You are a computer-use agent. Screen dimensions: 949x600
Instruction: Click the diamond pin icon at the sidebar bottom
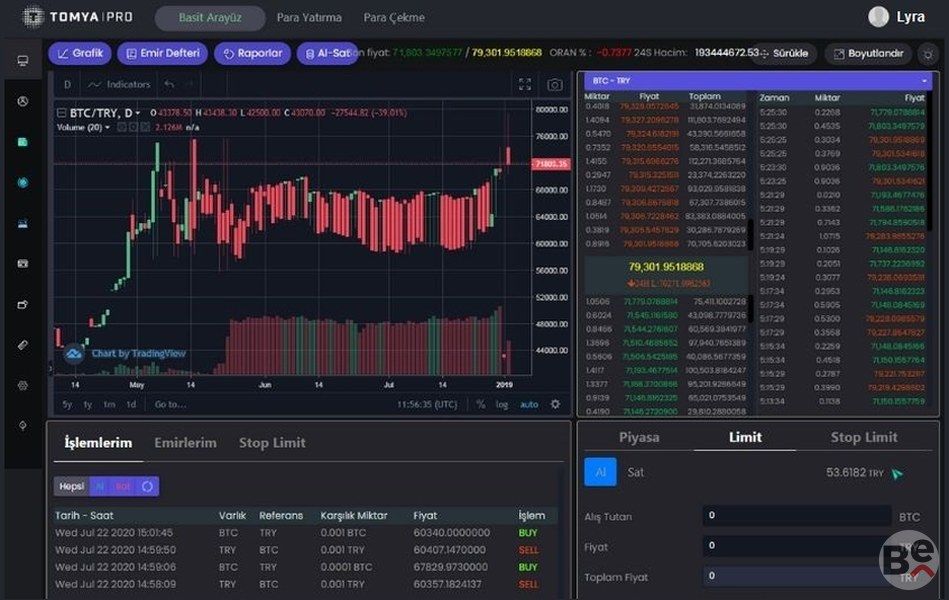pos(22,426)
